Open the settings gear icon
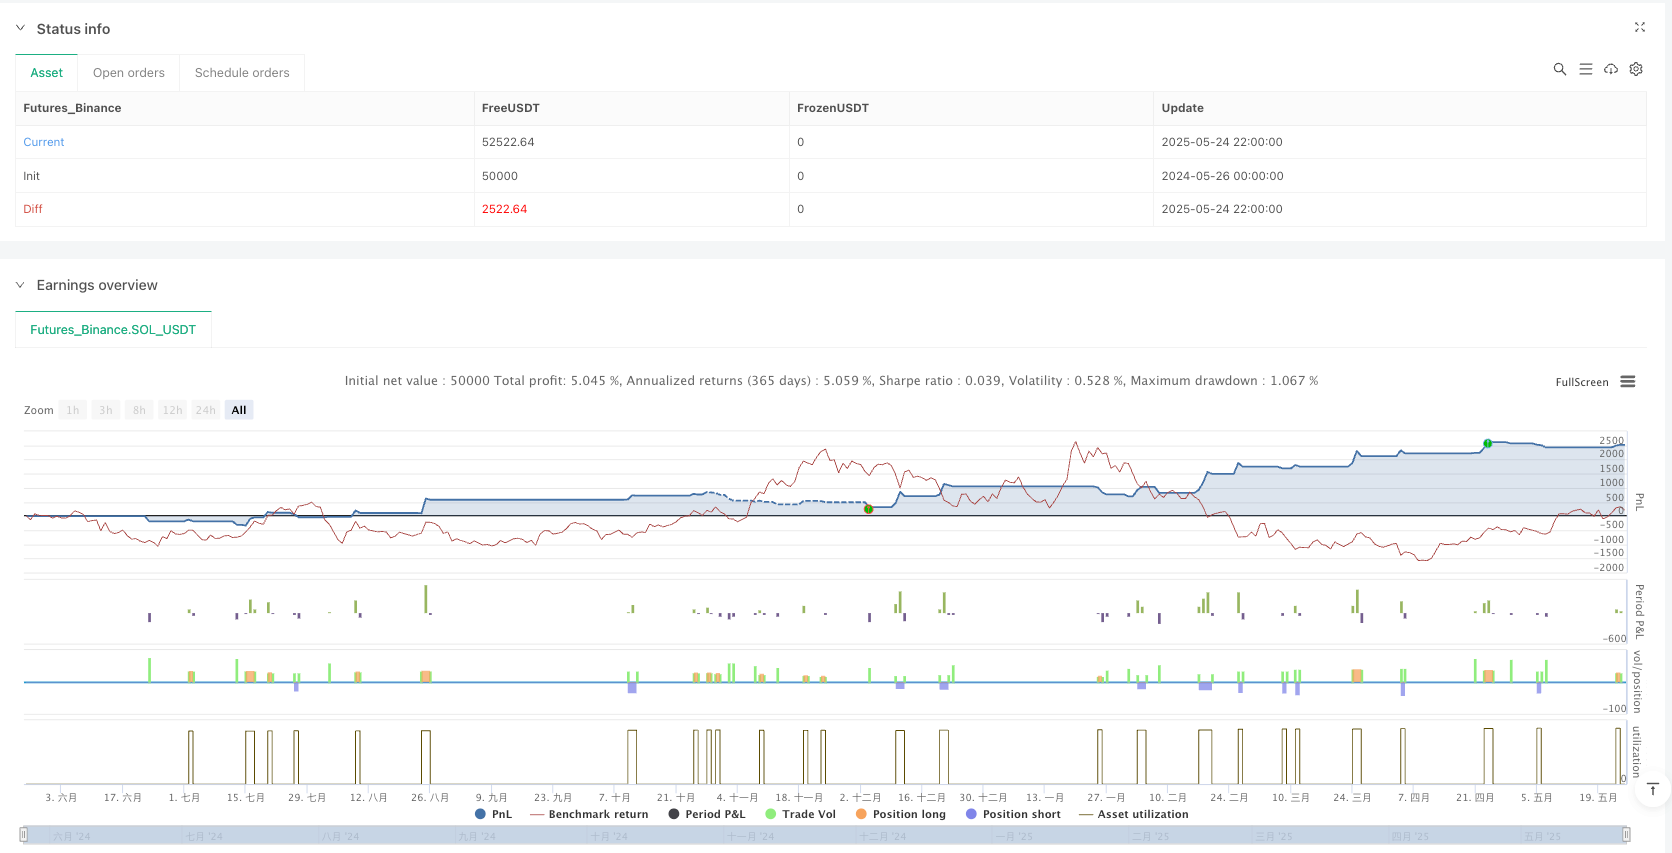The height and width of the screenshot is (853, 1672). point(1636,69)
